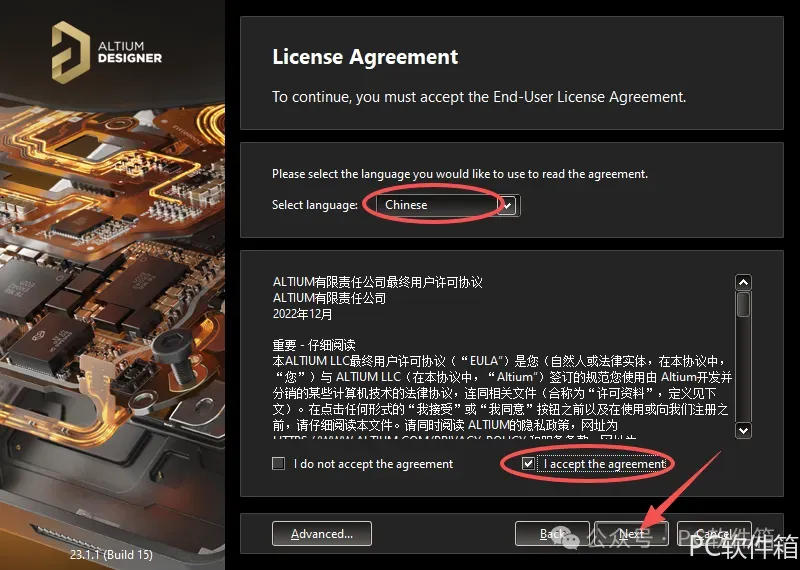This screenshot has width=800, height=570.
Task: Go to previous step with Back button
Action: [552, 534]
